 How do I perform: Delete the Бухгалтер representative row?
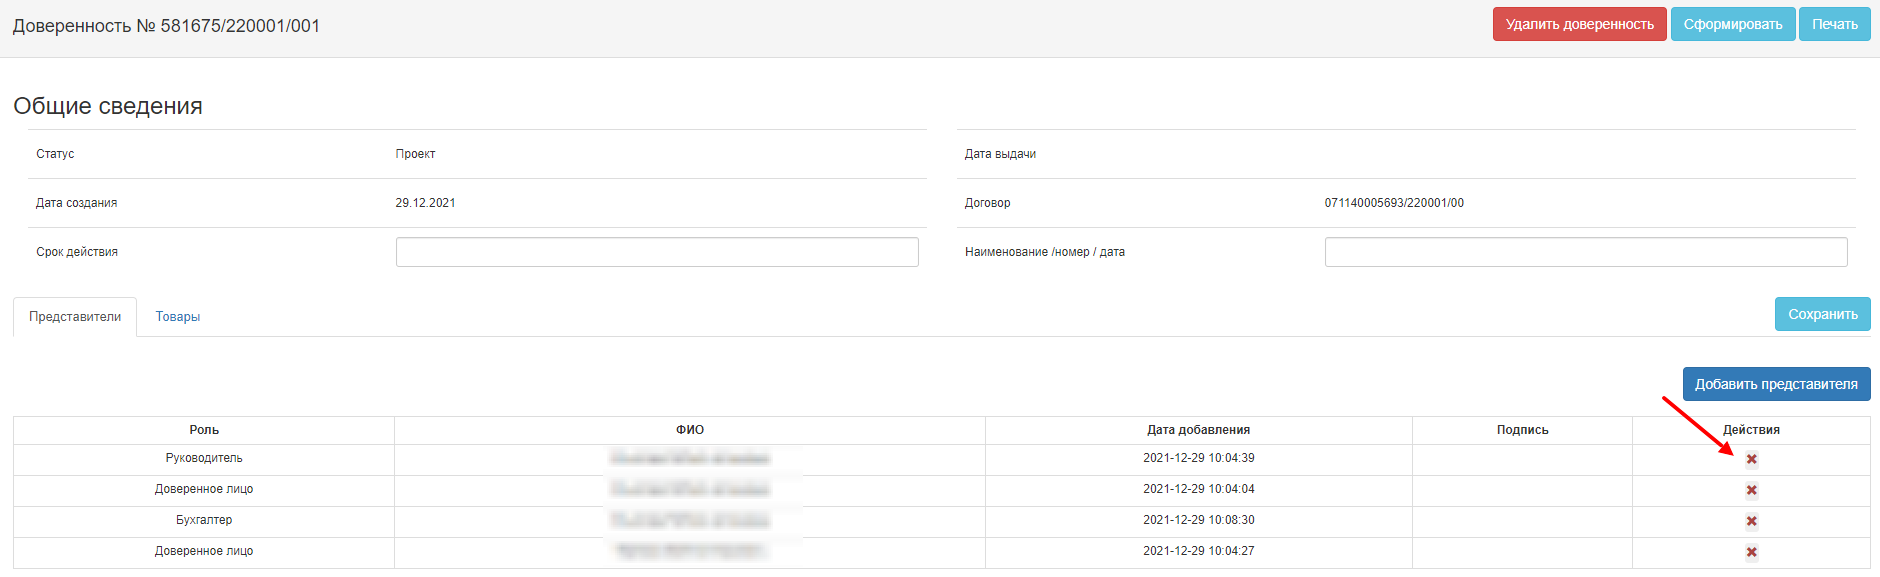(x=1751, y=522)
